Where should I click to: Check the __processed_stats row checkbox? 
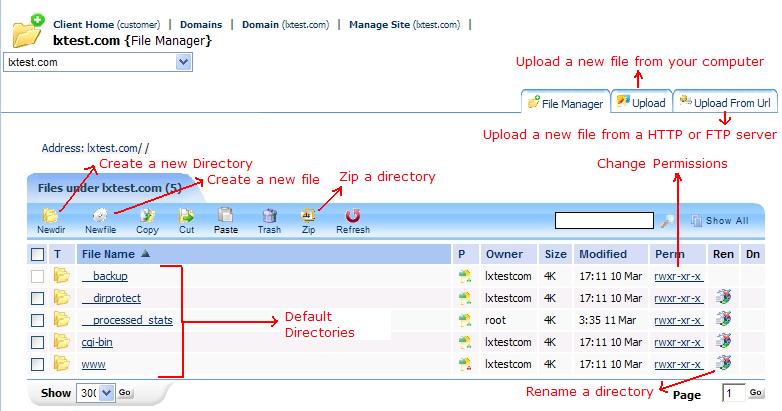tap(37, 320)
